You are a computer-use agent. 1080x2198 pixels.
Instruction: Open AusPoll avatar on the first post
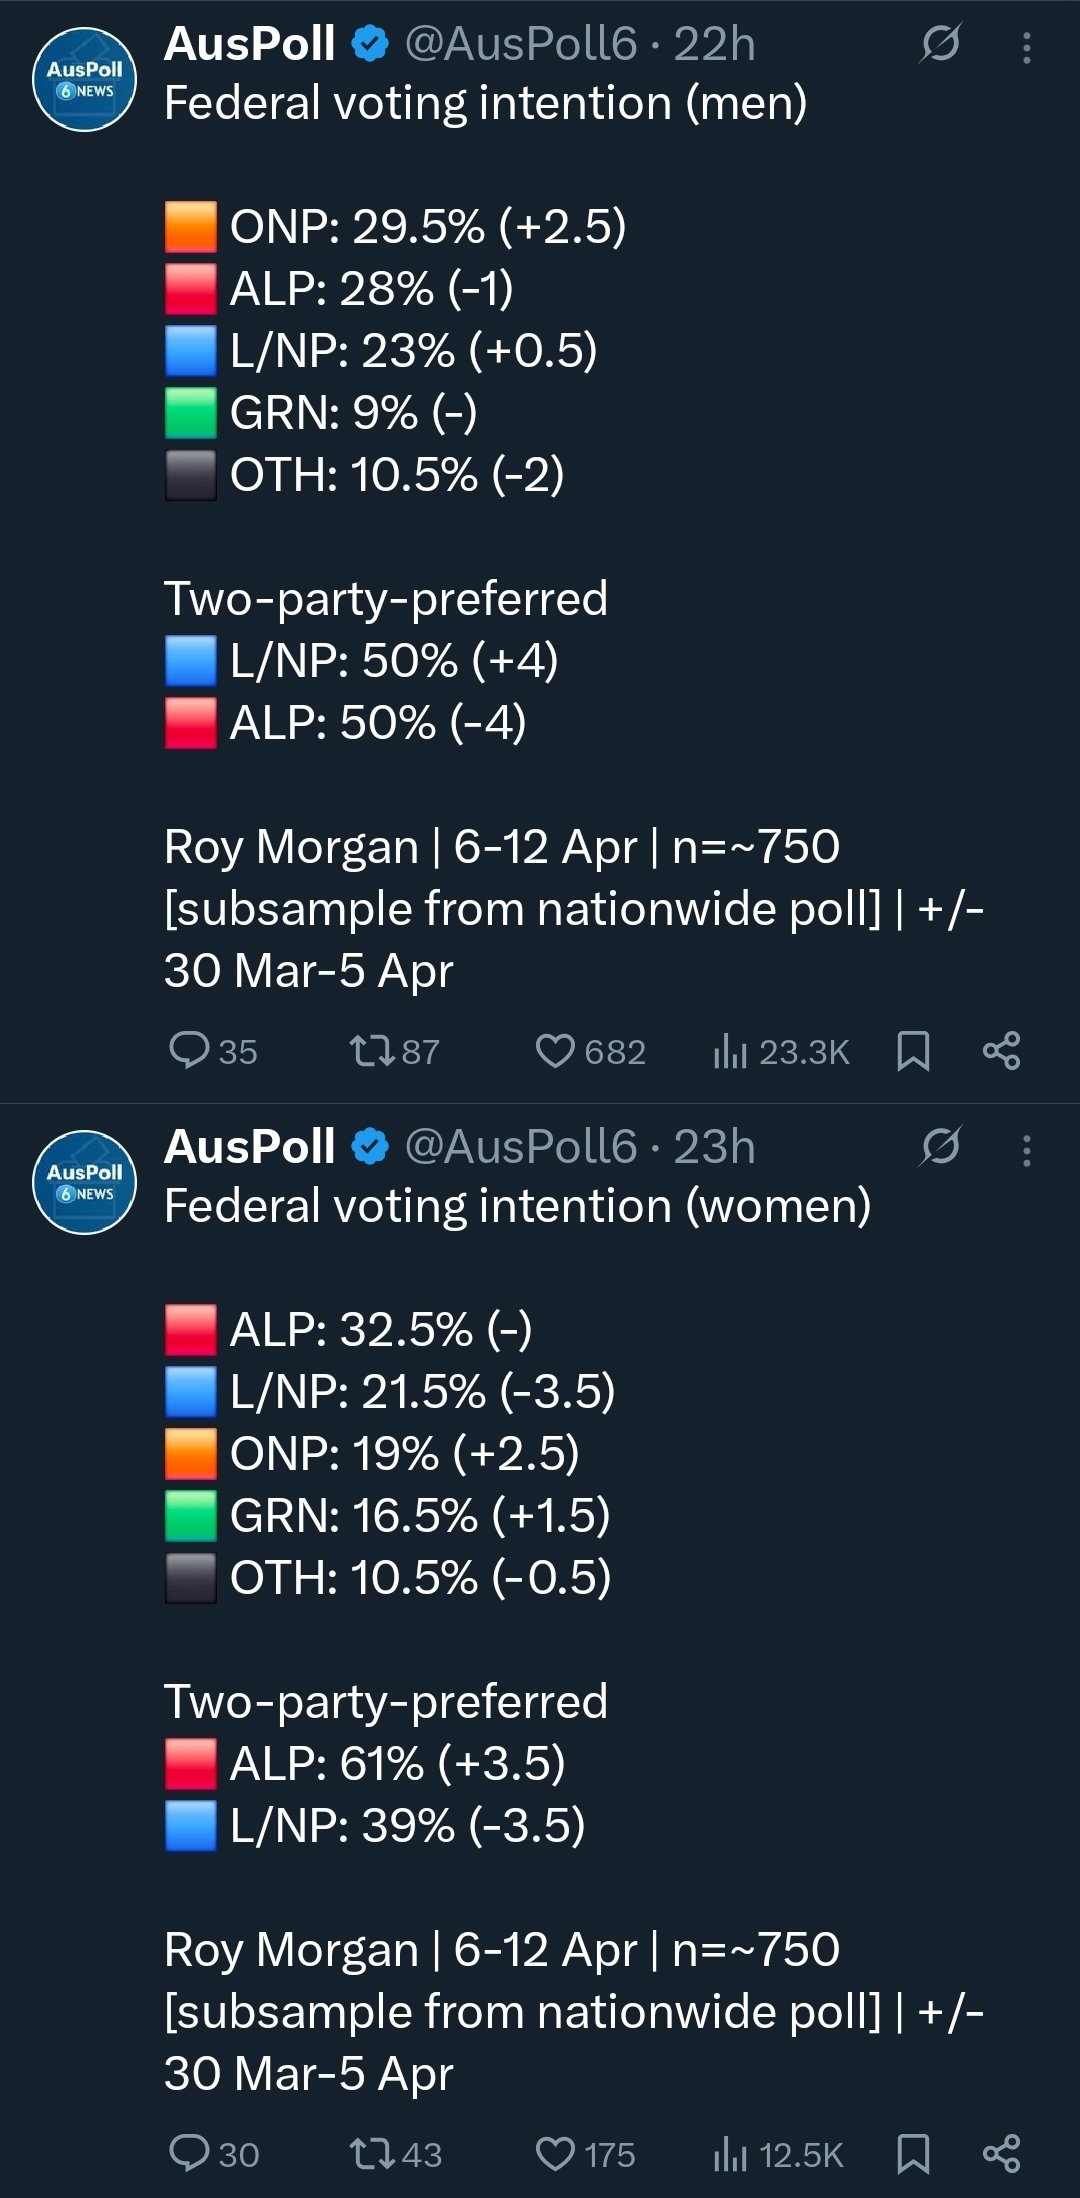click(84, 80)
